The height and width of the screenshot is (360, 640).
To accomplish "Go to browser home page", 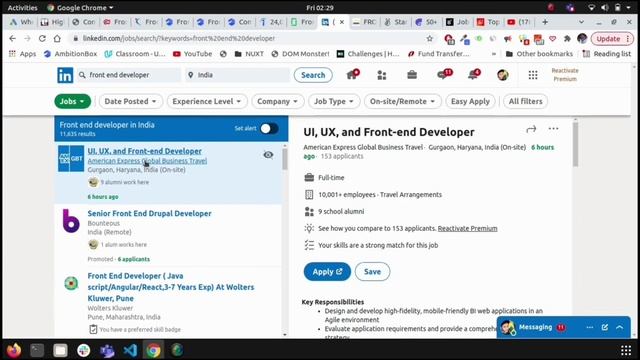I will (57, 38).
